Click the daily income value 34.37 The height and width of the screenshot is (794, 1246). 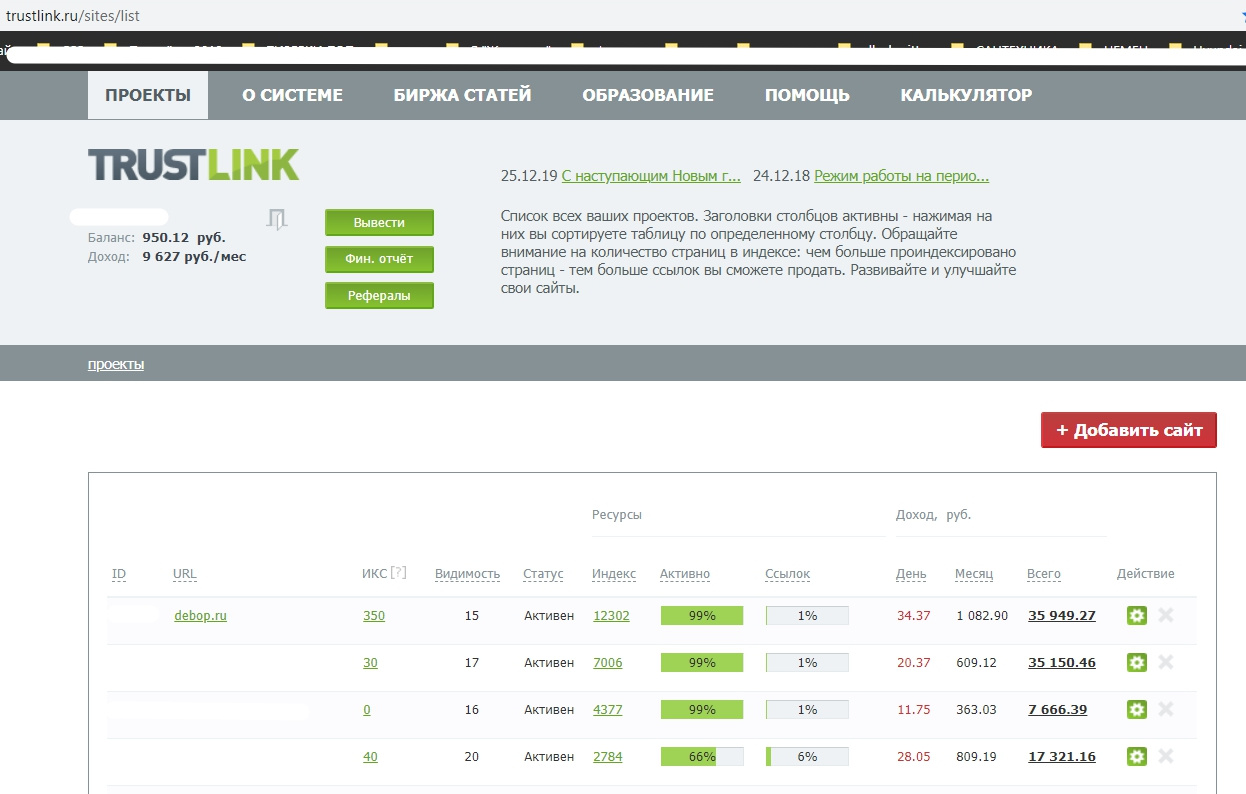914,616
